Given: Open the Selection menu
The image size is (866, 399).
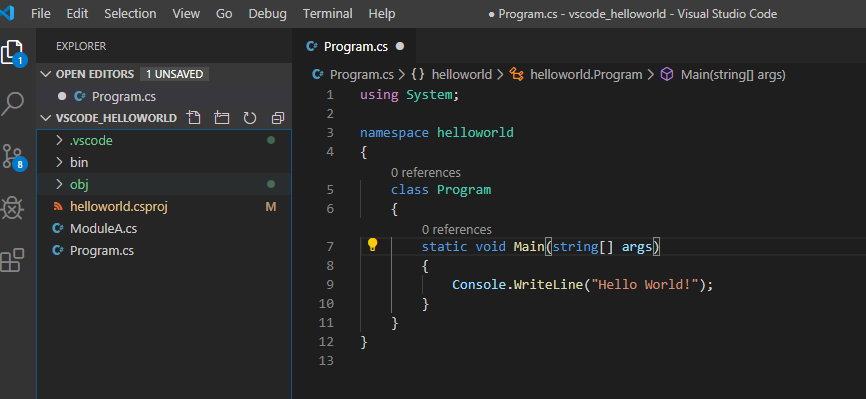Looking at the screenshot, I should point(130,14).
